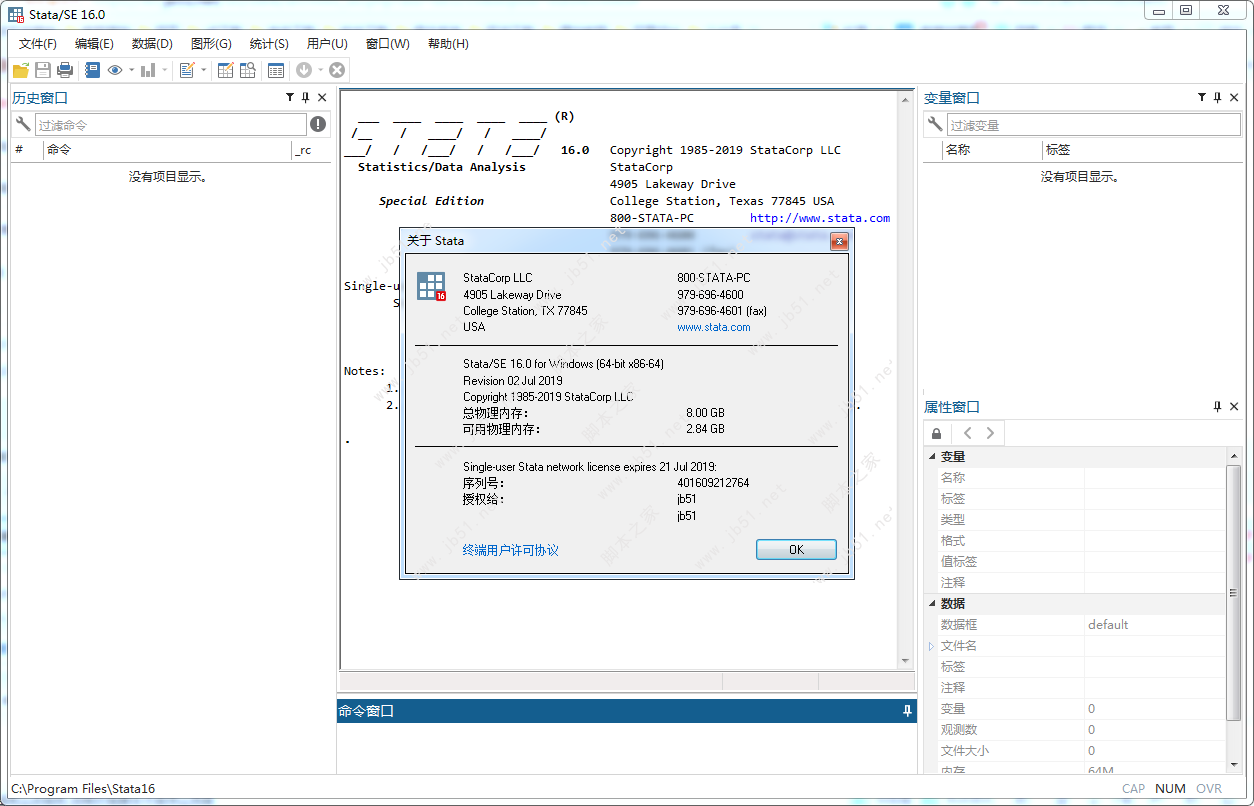Click the 属性窗口 vertical scrollbar
This screenshot has width=1254, height=806.
click(1233, 593)
